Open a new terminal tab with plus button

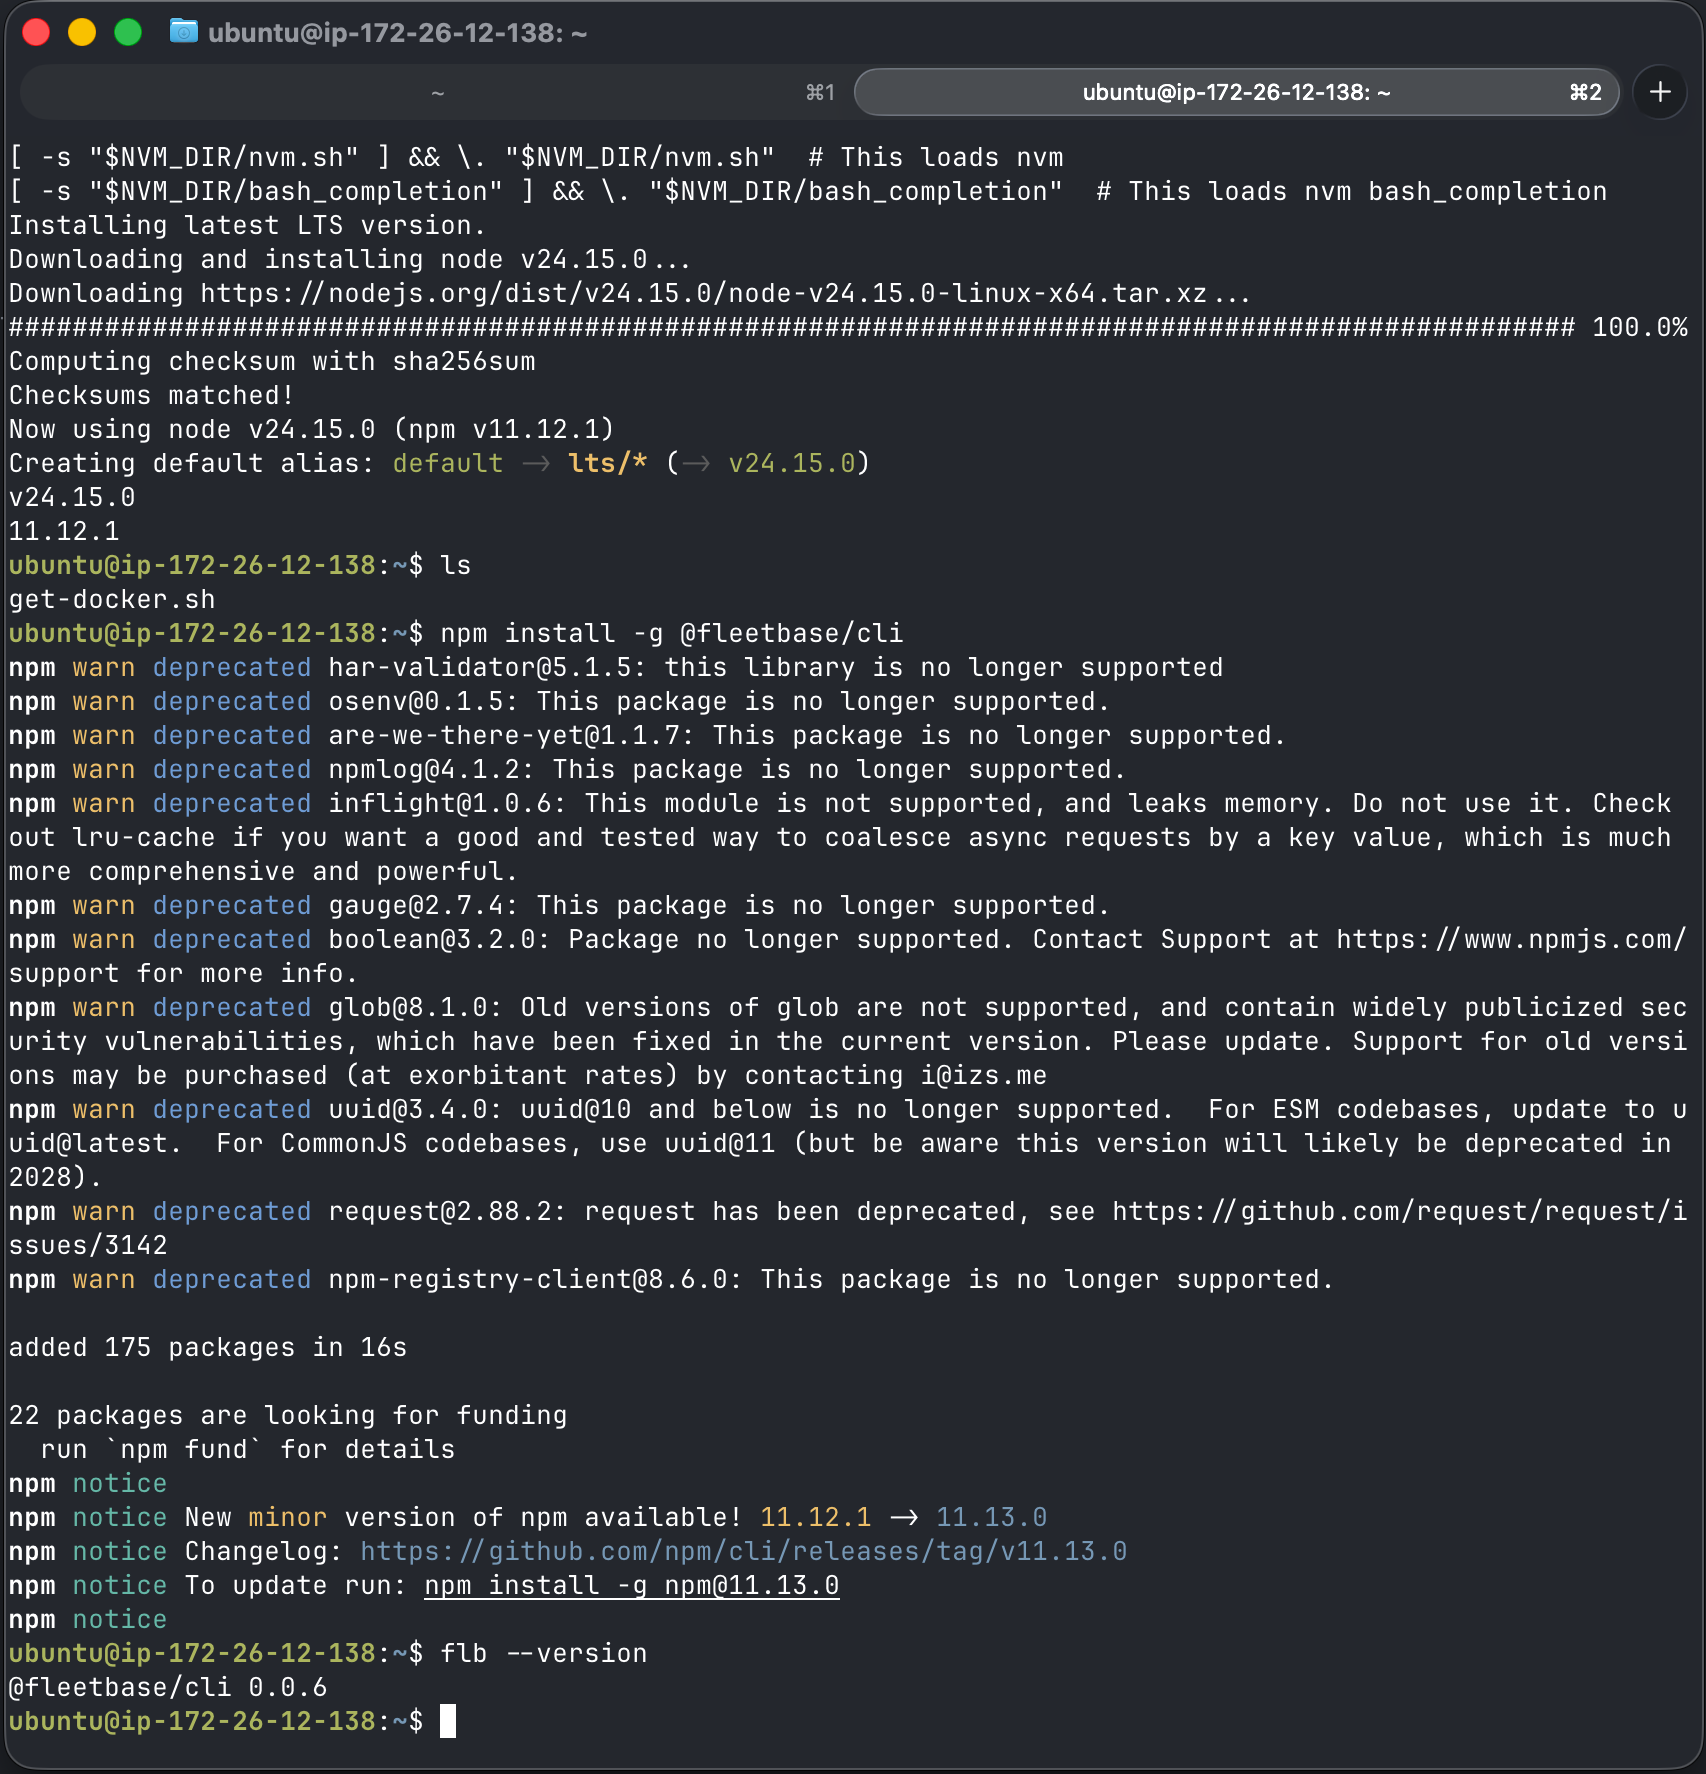pos(1660,92)
